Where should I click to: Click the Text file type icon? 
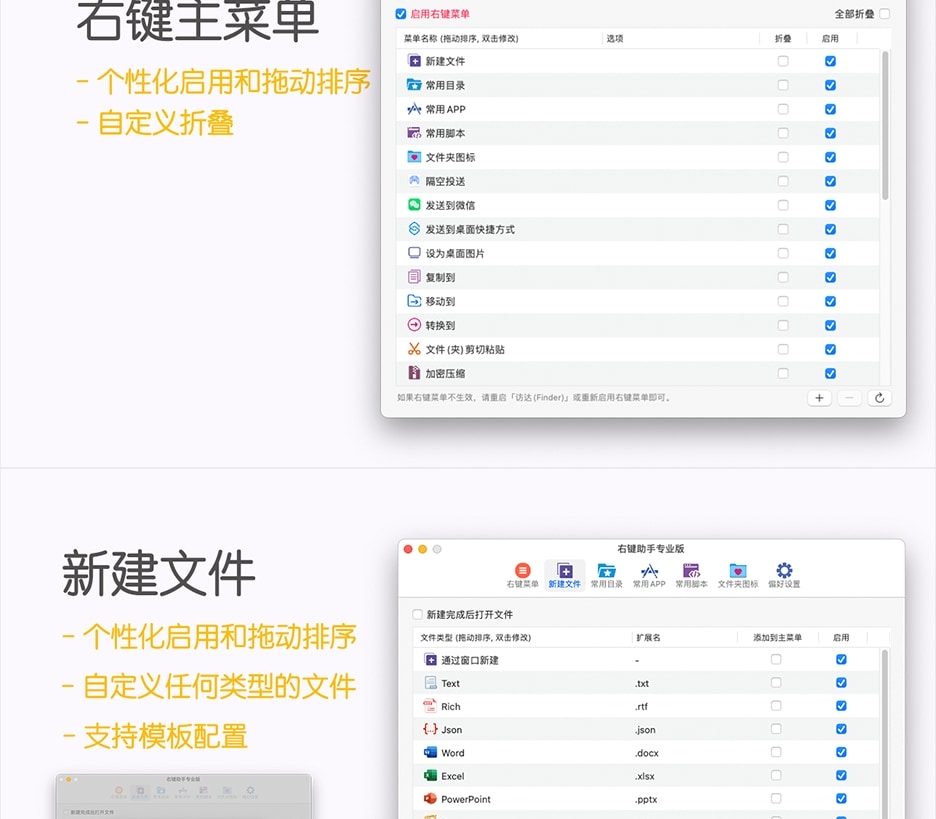tap(430, 683)
